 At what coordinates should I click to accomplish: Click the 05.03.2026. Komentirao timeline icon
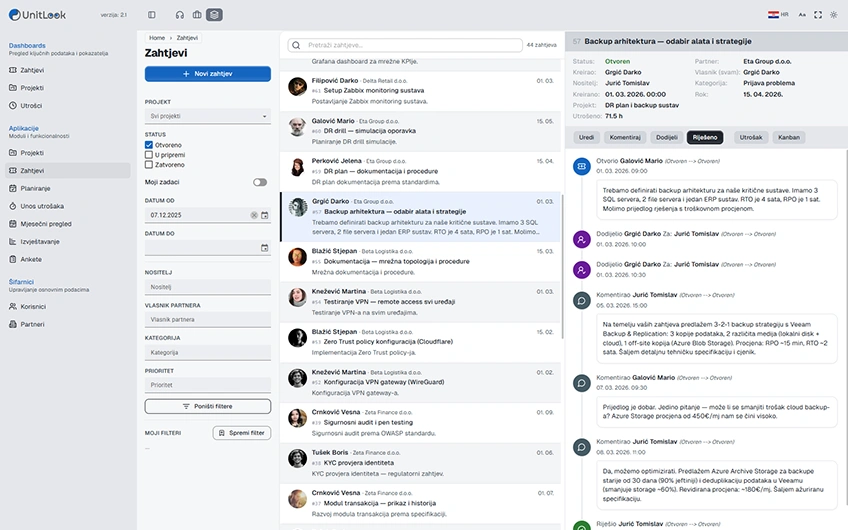pos(581,300)
